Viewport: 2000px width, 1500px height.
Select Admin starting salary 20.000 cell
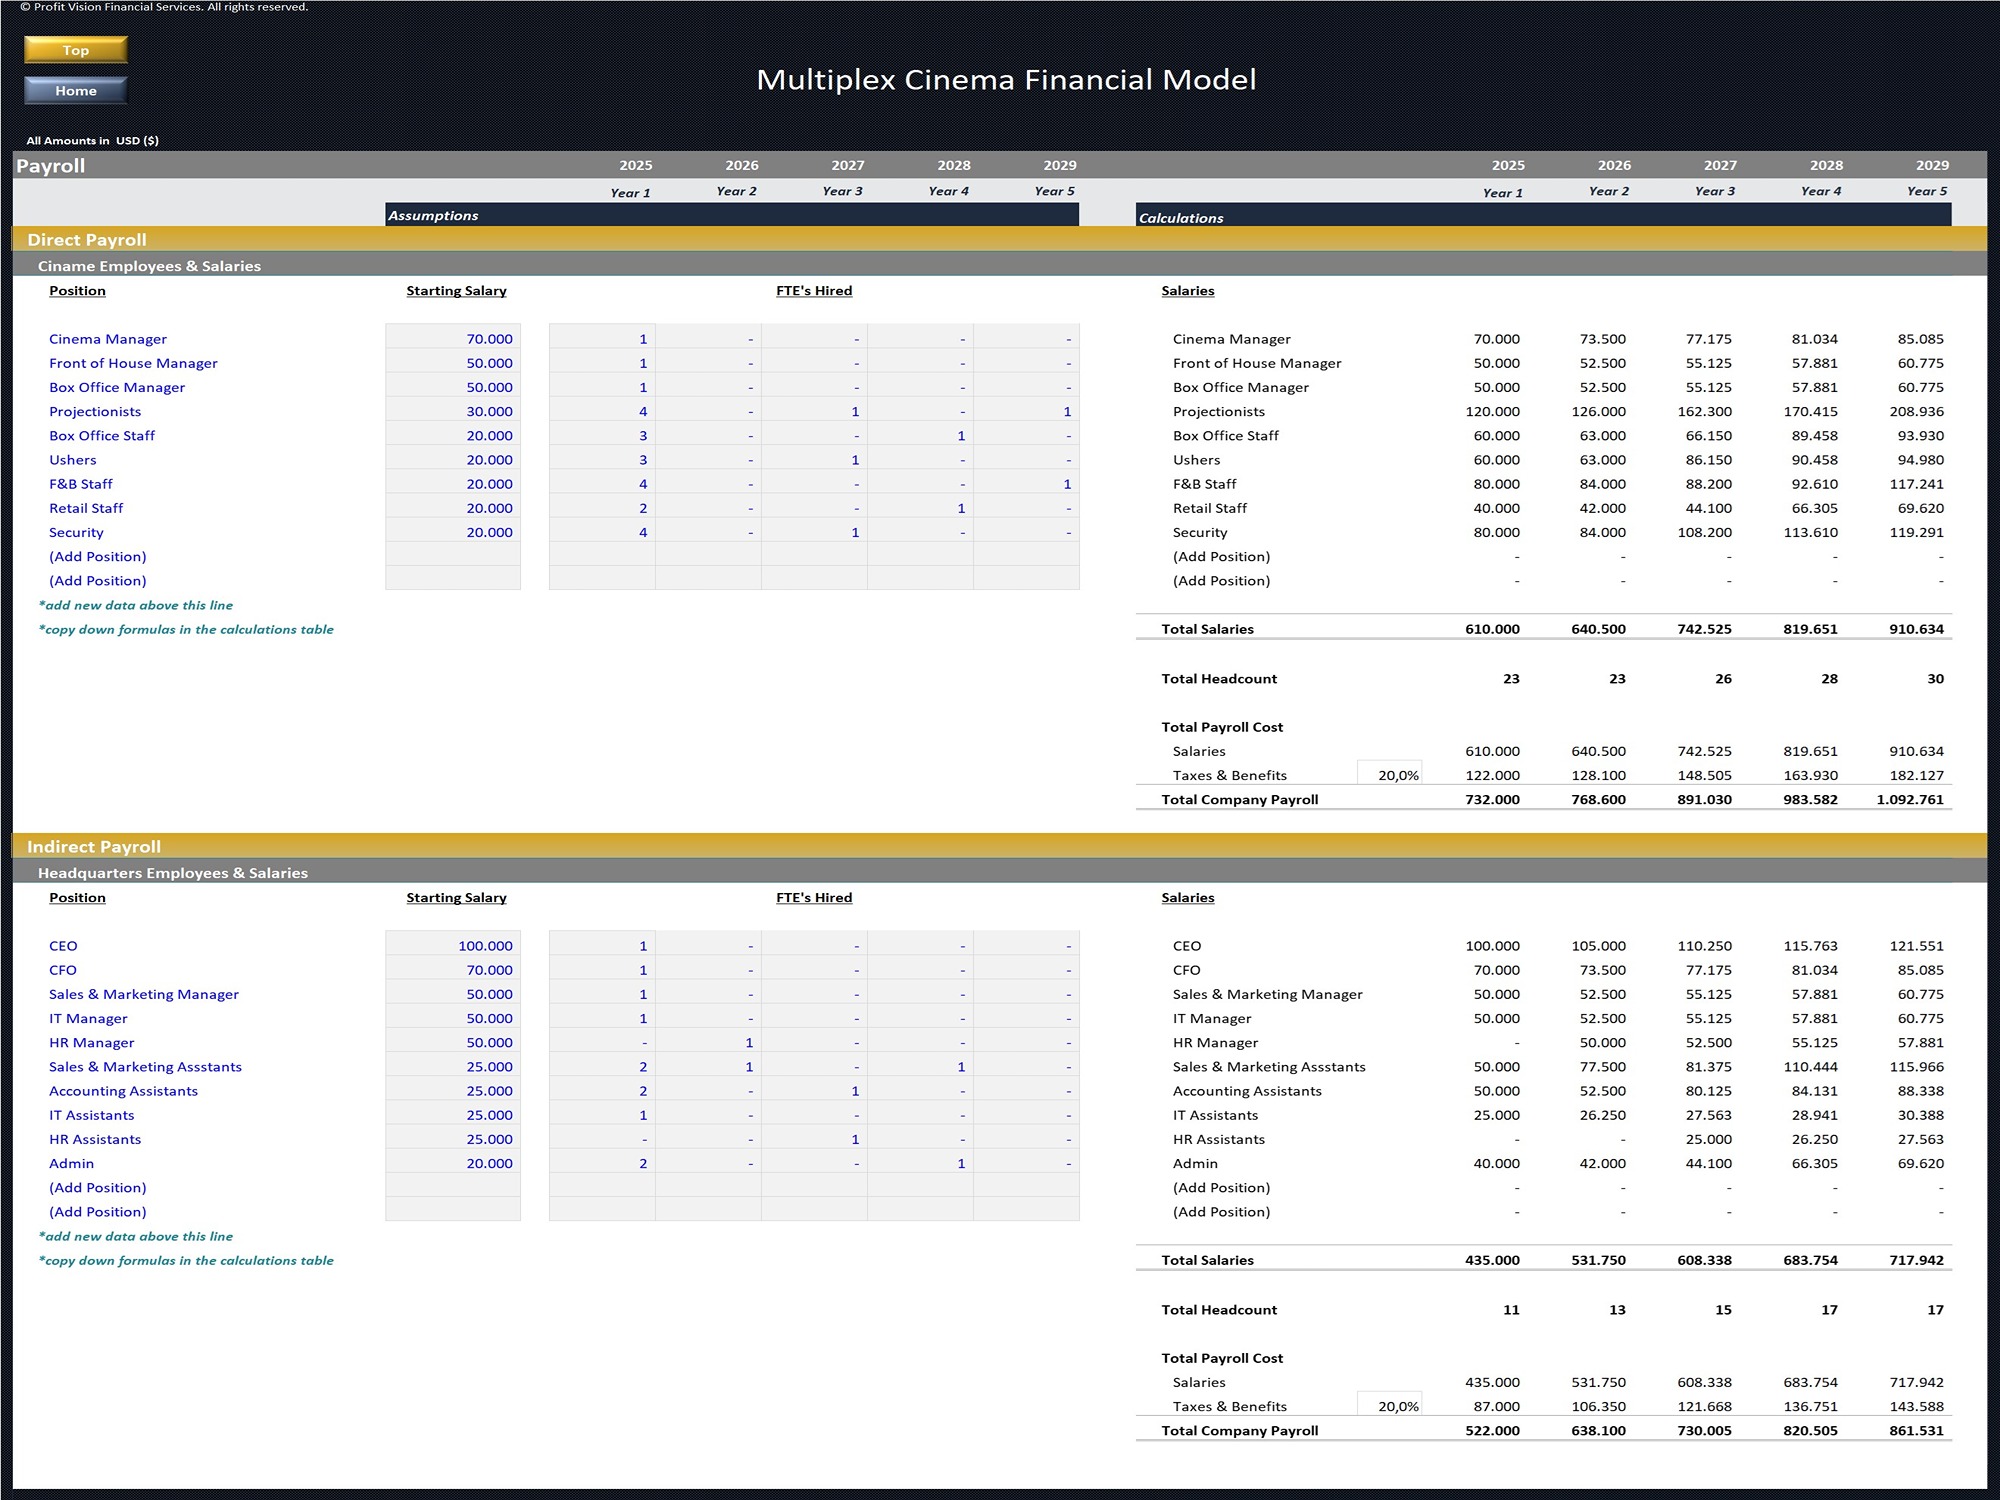[x=453, y=1163]
